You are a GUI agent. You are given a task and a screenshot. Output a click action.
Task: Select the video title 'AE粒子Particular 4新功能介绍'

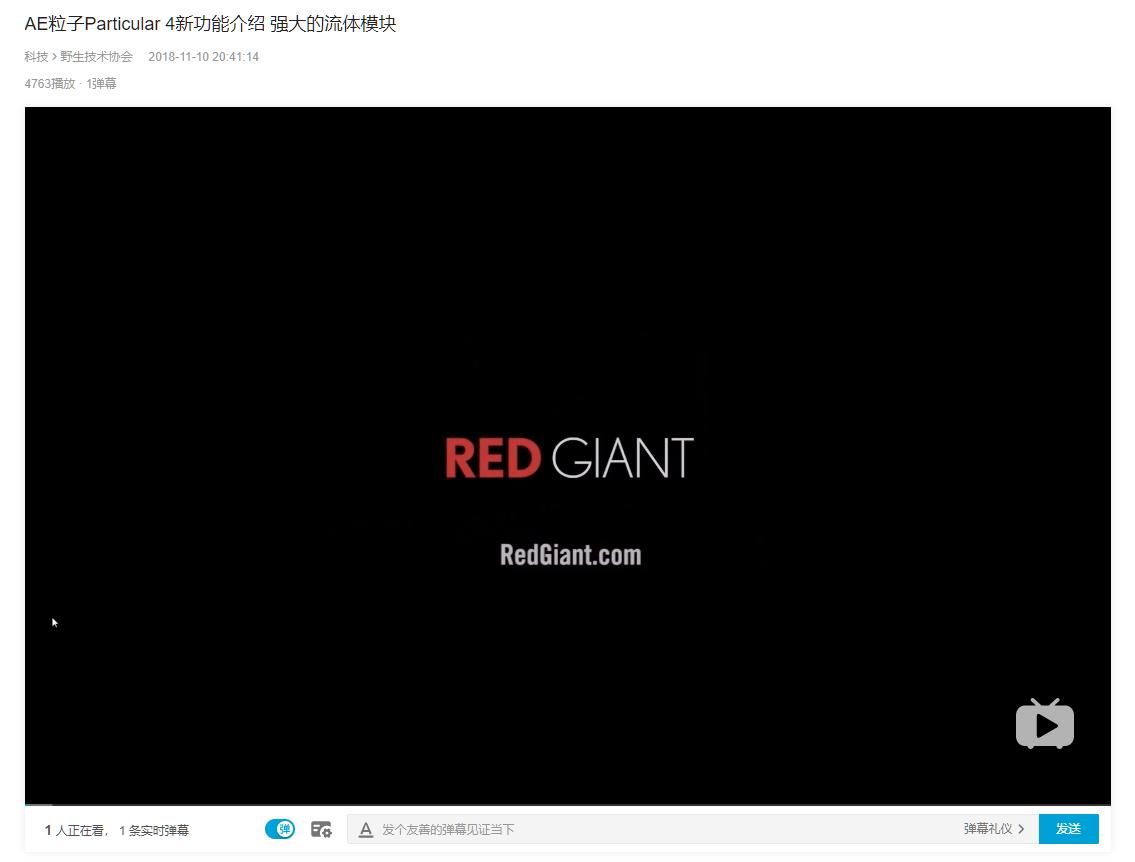tap(145, 24)
